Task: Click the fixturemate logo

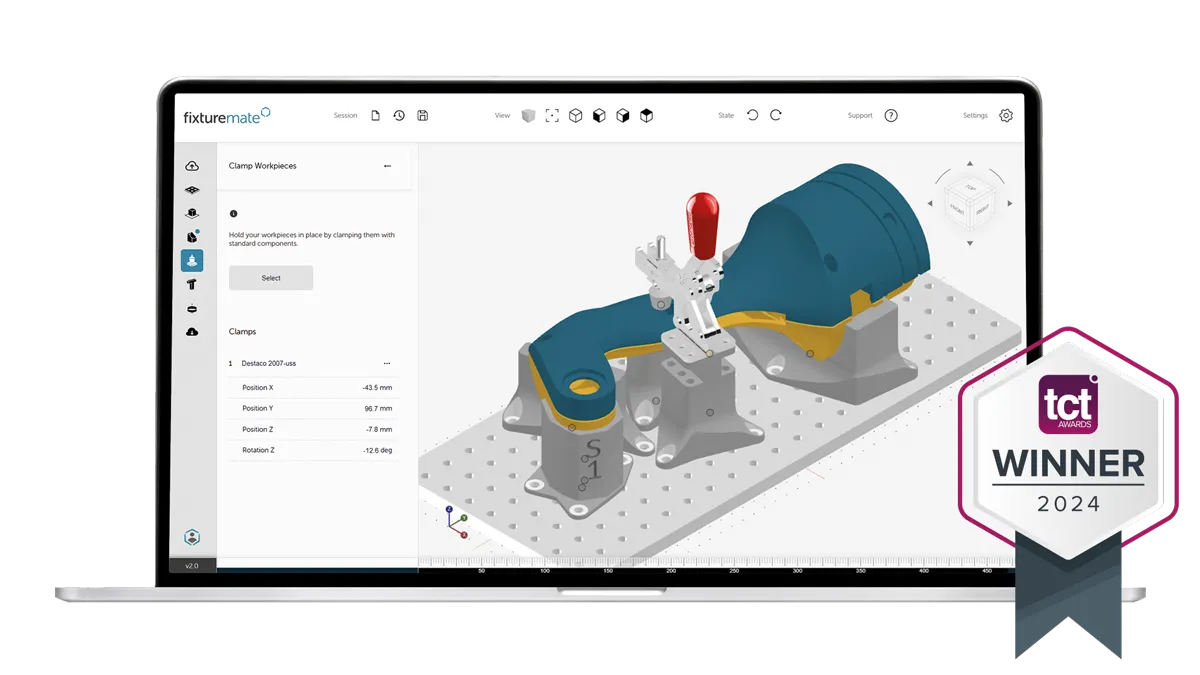Action: click(x=226, y=116)
